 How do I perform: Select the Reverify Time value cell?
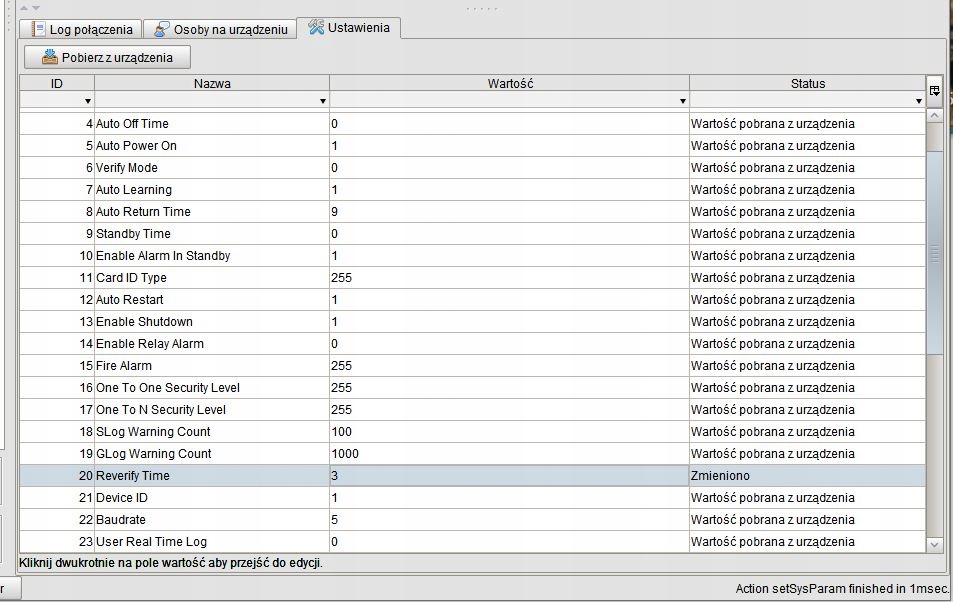coord(508,476)
